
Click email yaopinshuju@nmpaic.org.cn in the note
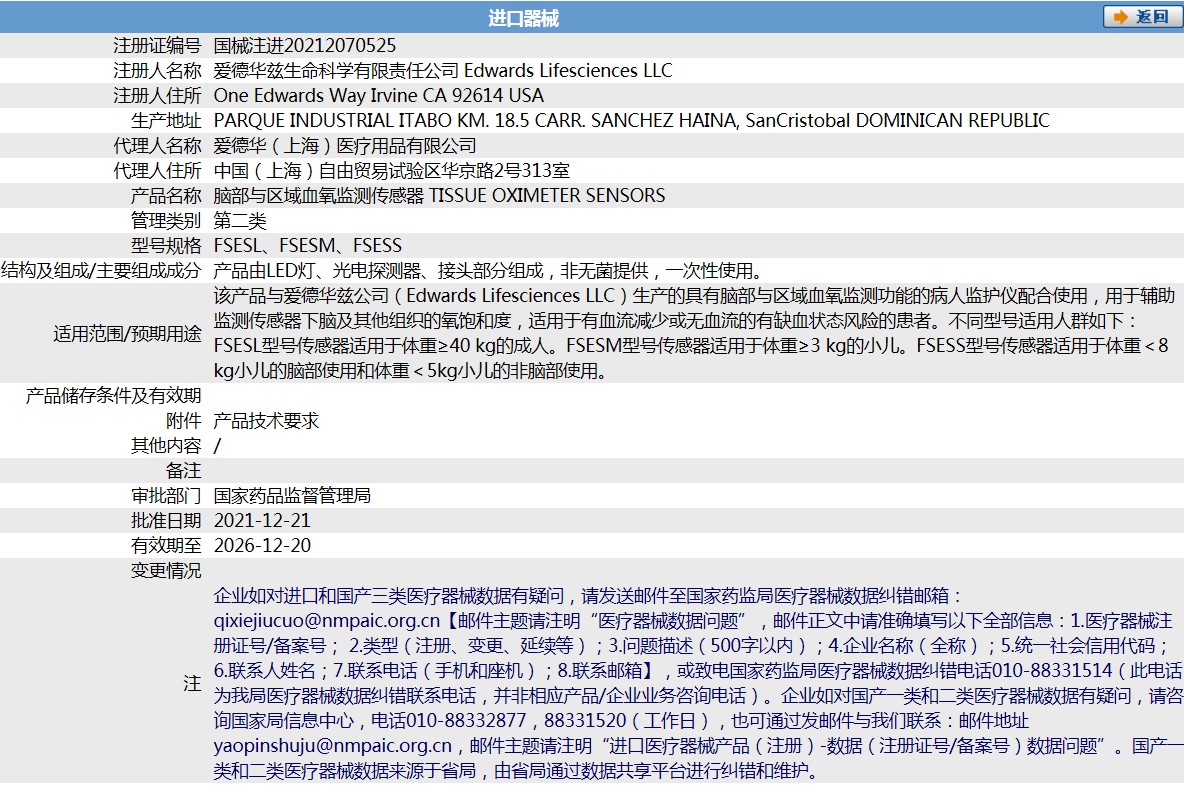(x=332, y=746)
